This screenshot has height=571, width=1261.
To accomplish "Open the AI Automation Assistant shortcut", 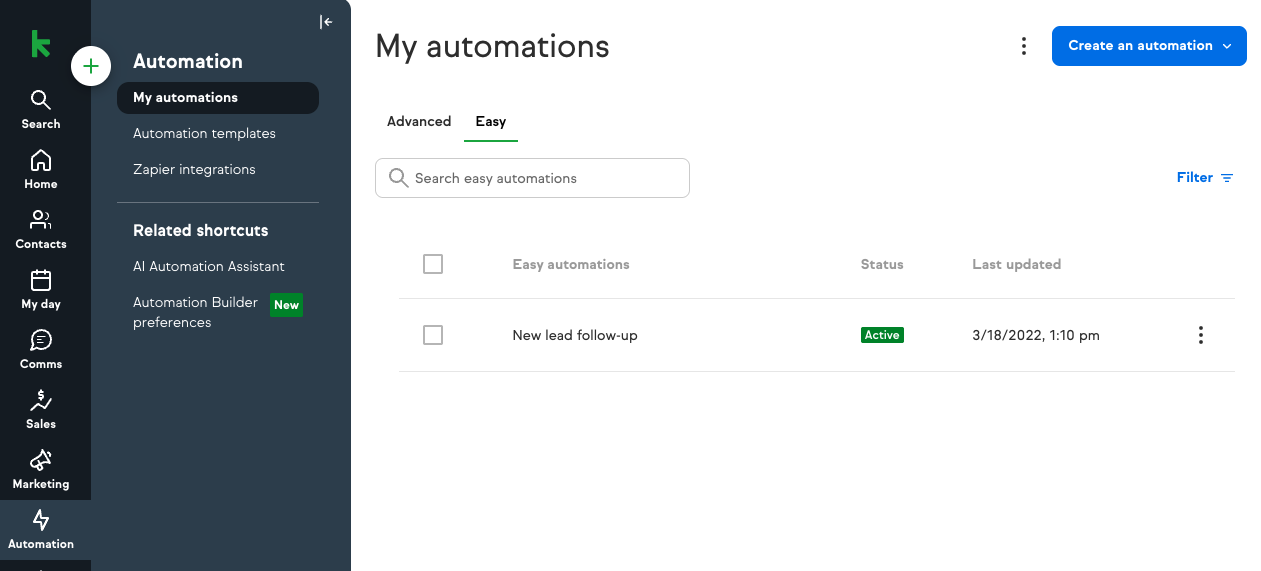I will pos(209,266).
